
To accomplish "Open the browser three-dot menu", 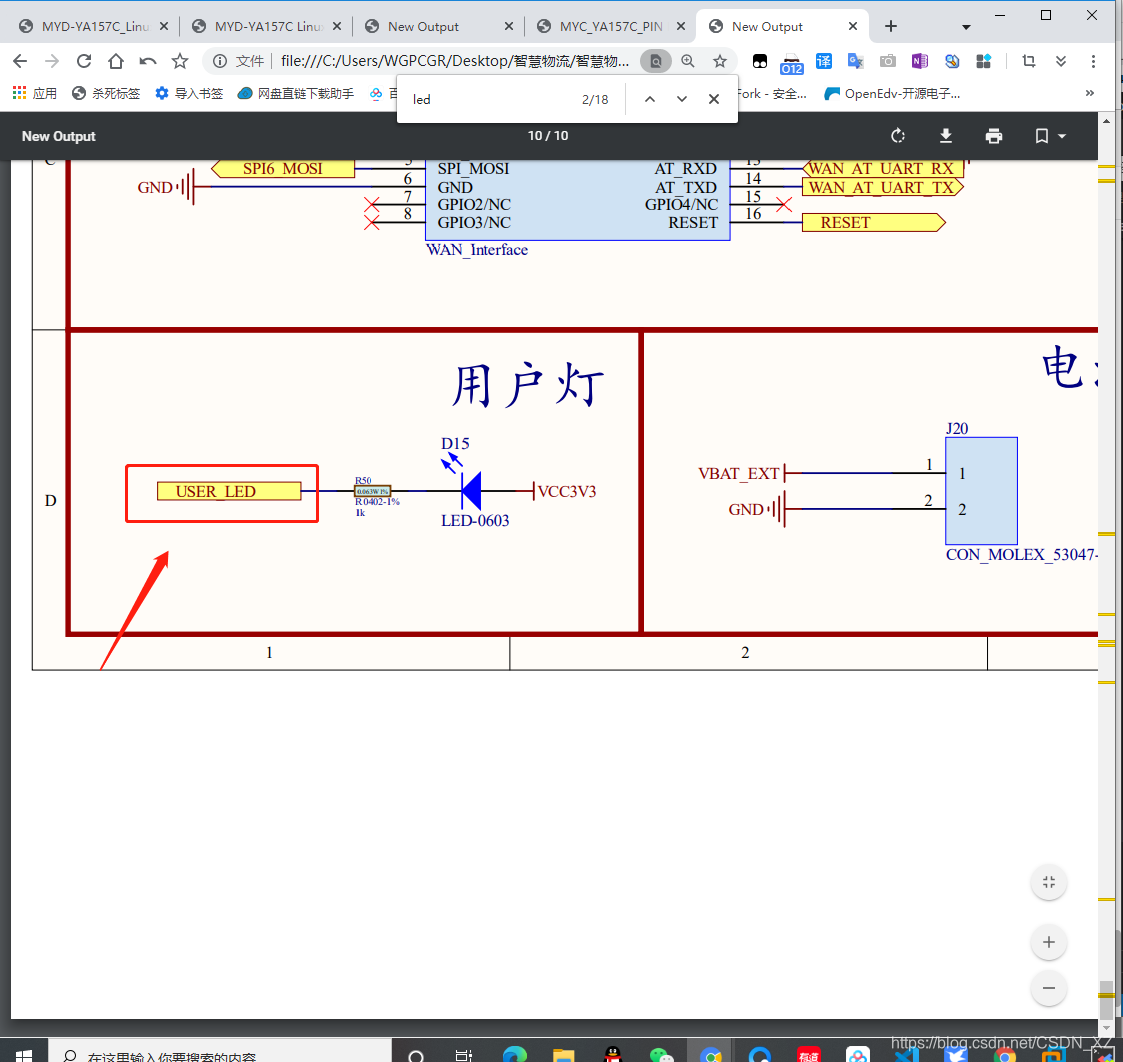I will pyautogui.click(x=1093, y=62).
